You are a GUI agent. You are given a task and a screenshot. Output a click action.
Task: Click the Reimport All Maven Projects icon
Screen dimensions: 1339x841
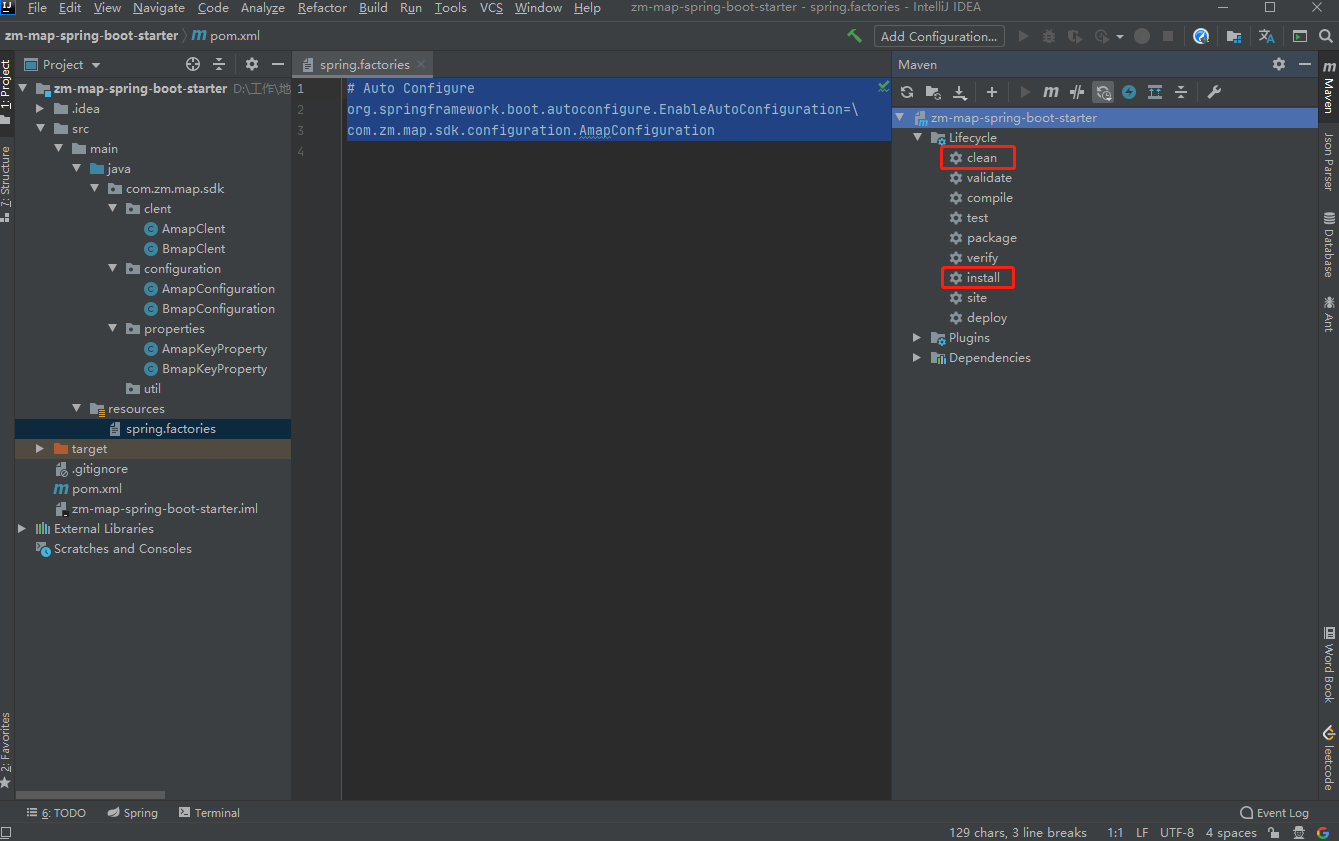(x=907, y=92)
